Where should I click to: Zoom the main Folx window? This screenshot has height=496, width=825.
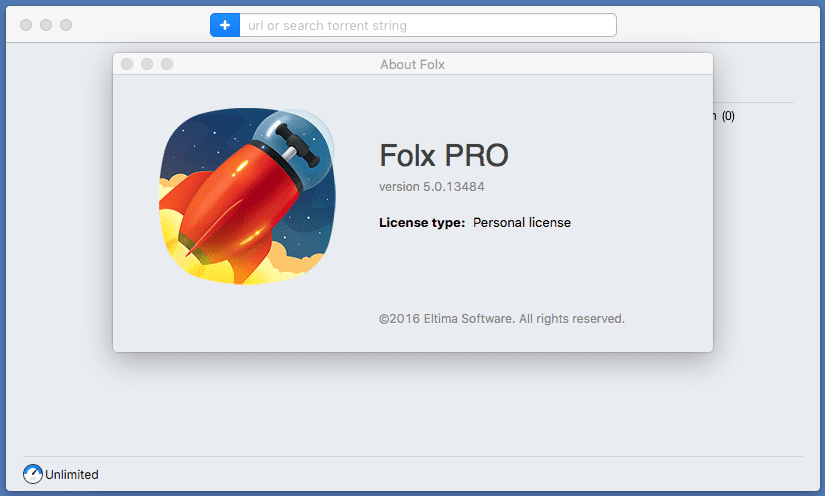(x=66, y=25)
